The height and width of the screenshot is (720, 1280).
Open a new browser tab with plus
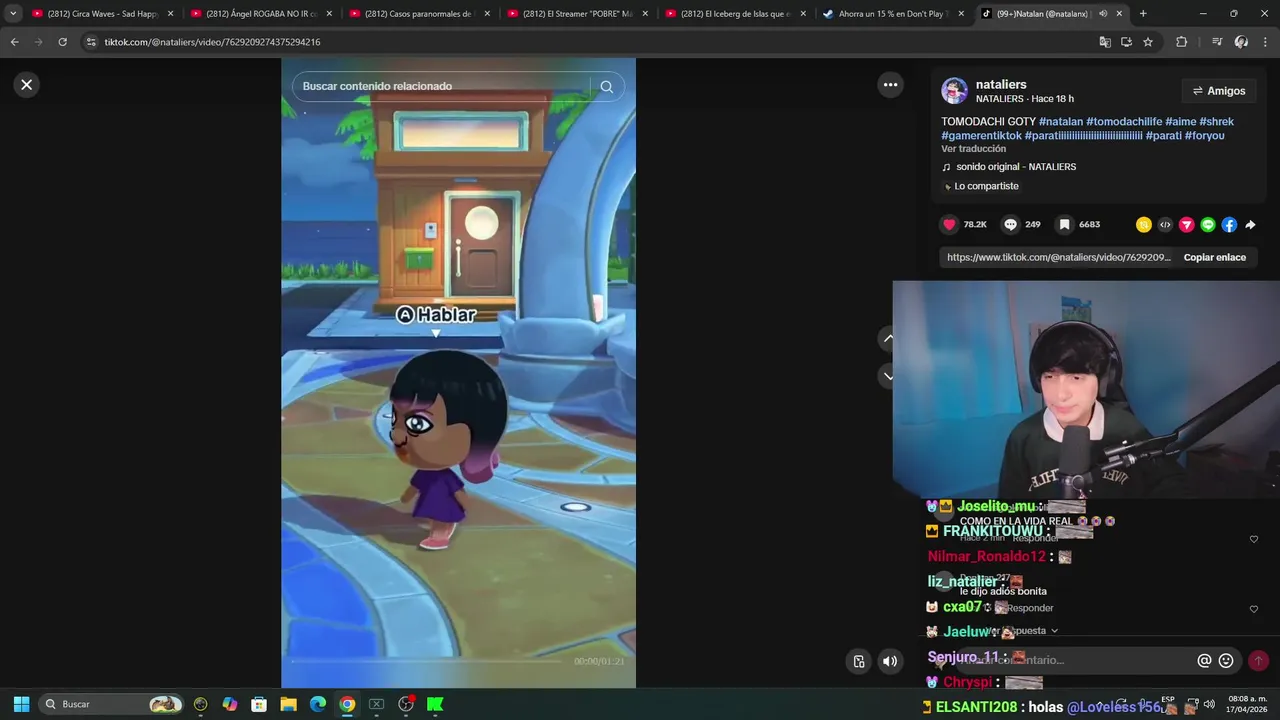tap(1143, 14)
